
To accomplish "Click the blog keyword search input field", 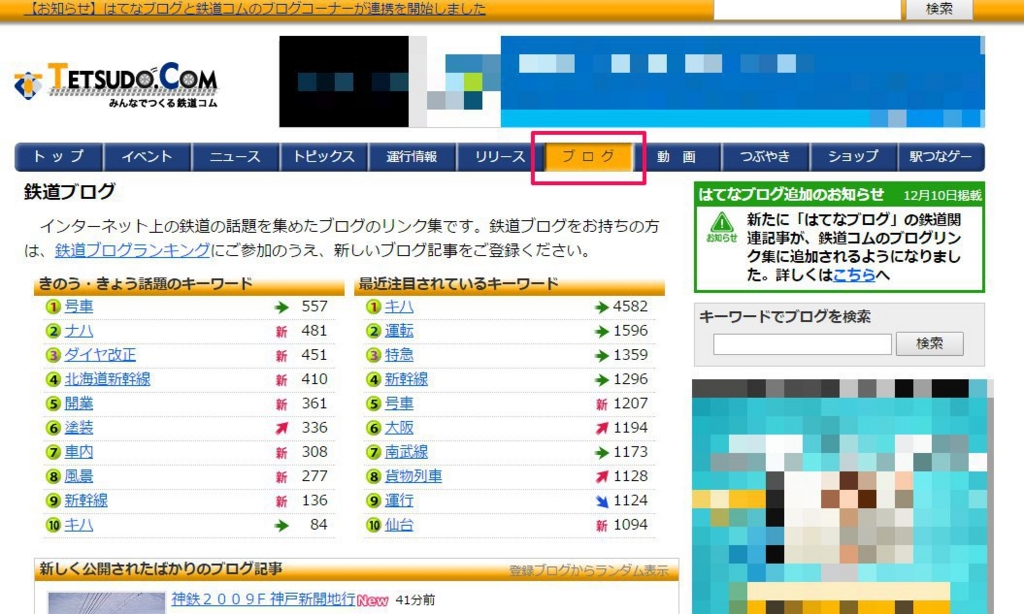I will click(802, 344).
